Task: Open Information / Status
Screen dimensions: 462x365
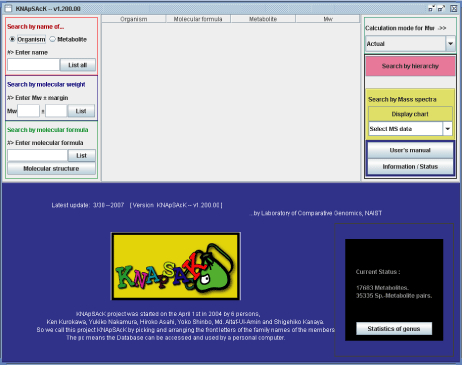Action: coord(410,167)
